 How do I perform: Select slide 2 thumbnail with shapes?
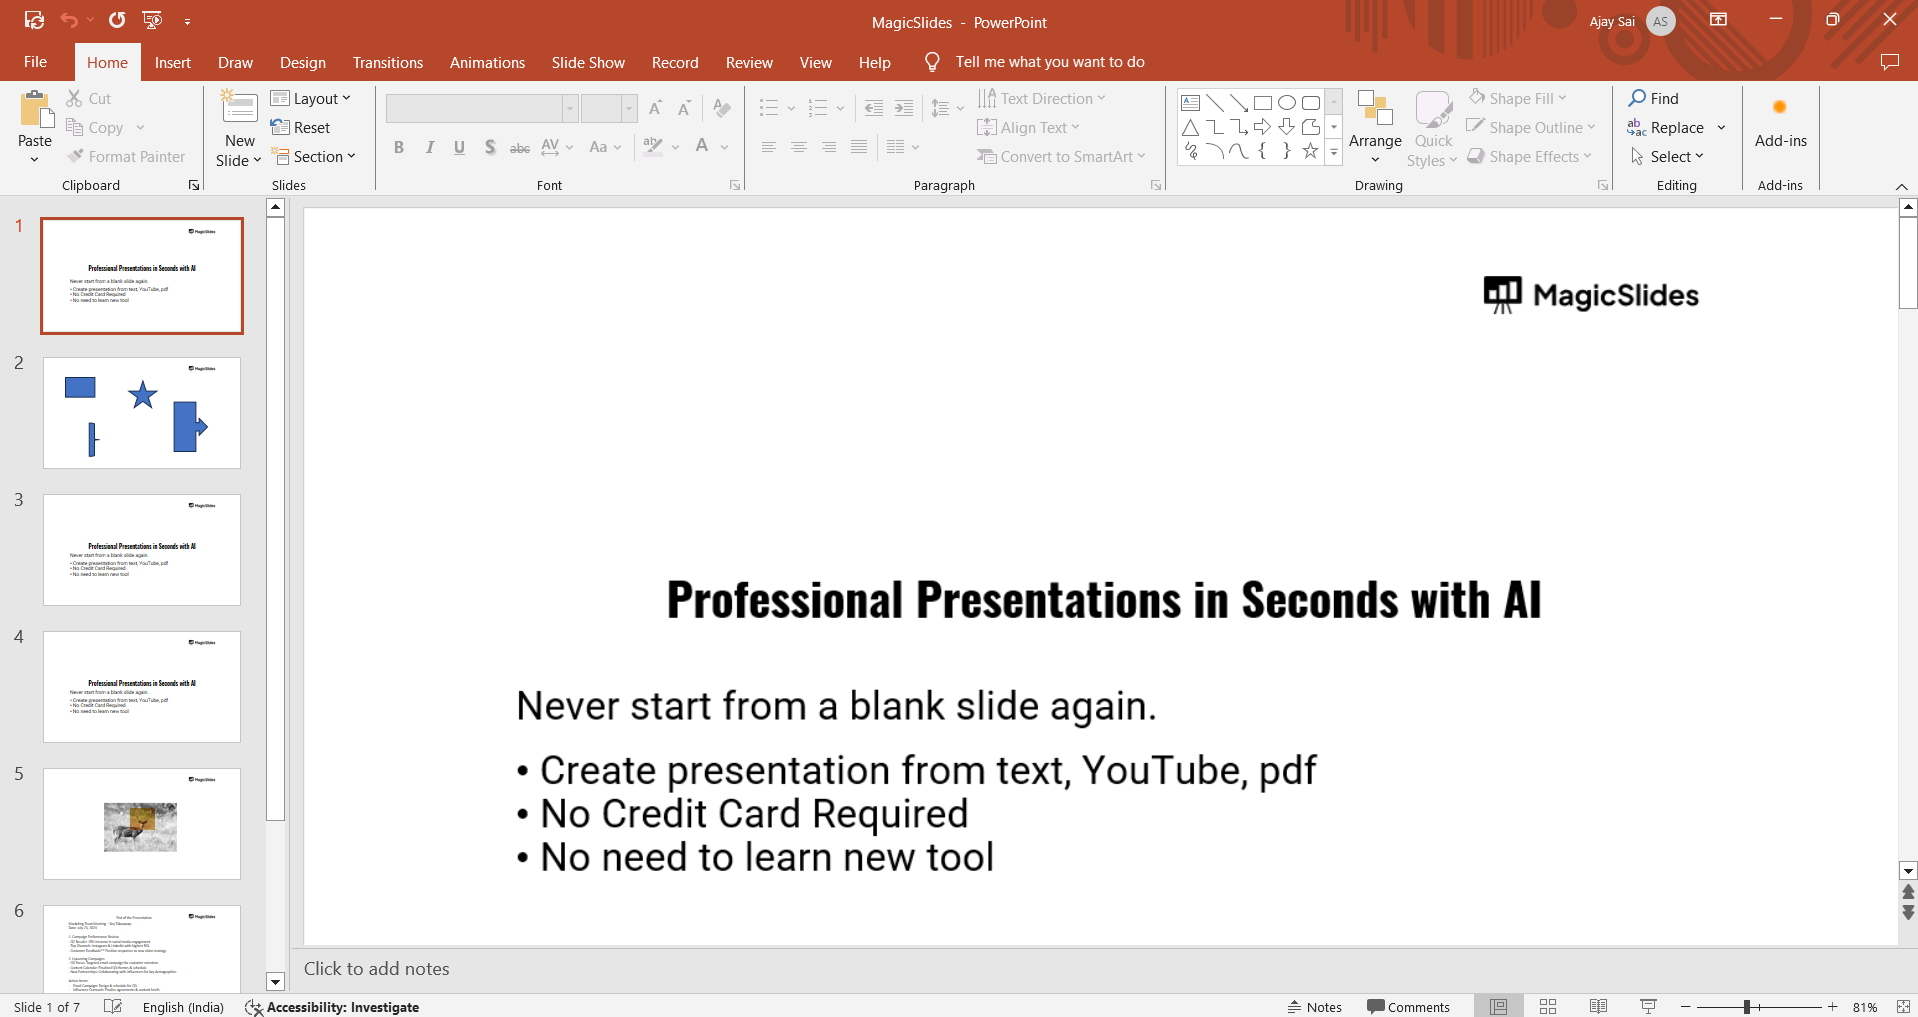142,412
